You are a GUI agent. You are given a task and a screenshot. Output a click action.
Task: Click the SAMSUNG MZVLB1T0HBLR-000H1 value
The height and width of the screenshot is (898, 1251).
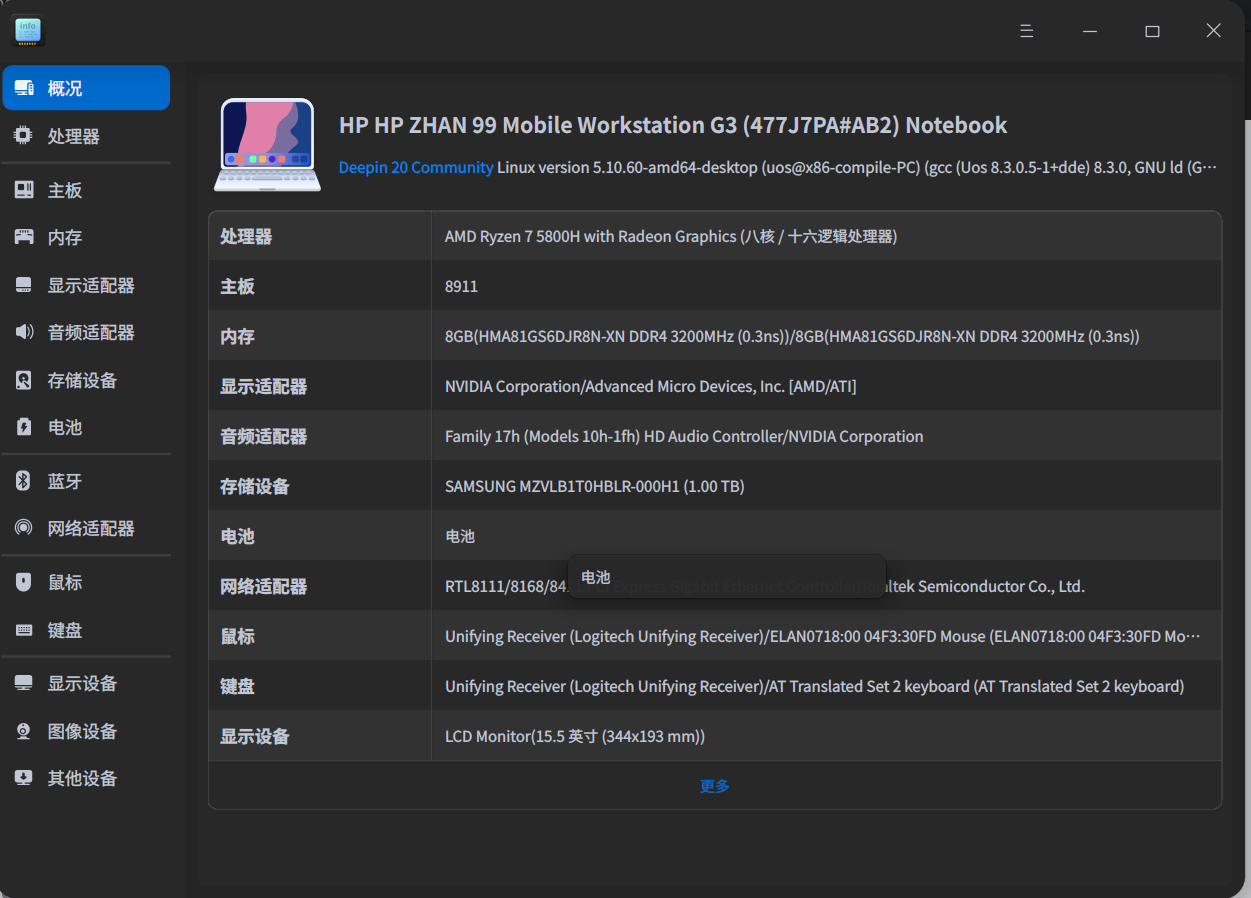click(x=594, y=486)
